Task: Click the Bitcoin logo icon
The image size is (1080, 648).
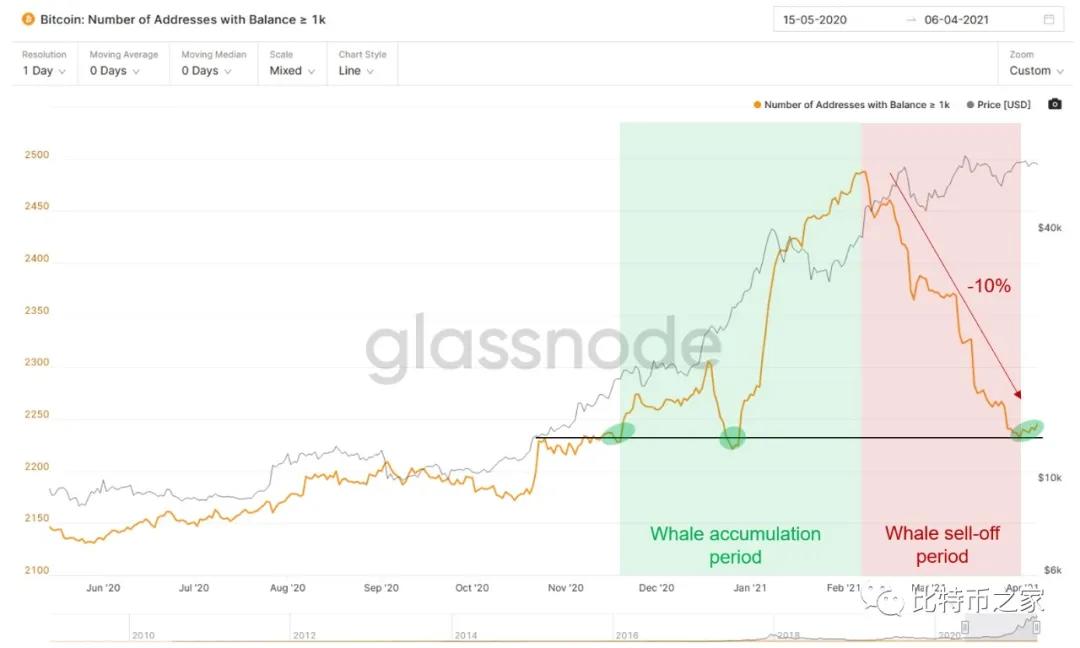Action: coord(28,19)
